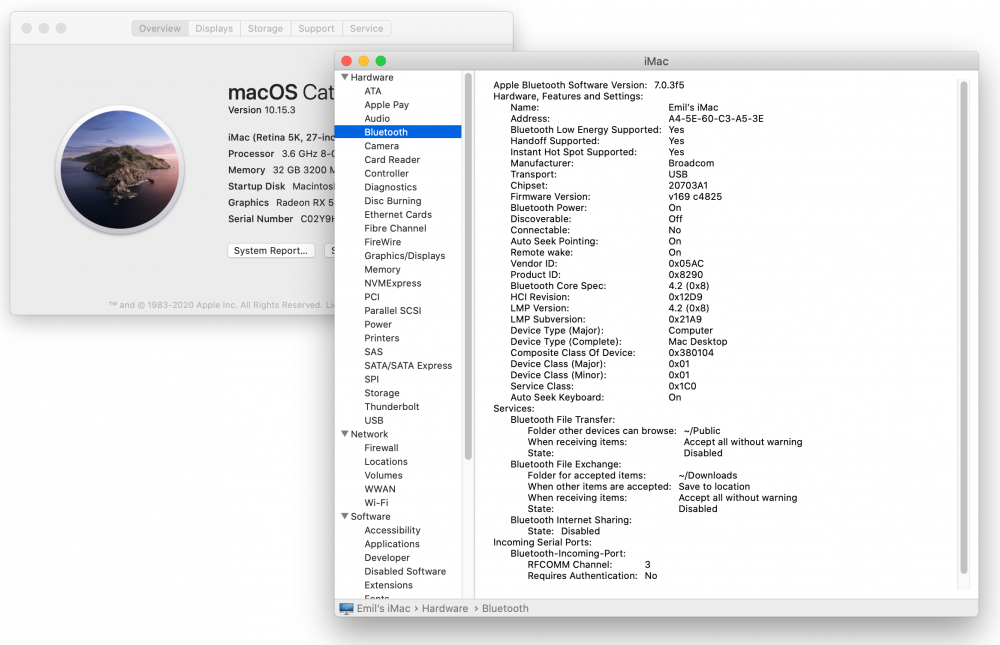1000x645 pixels.
Task: Select Ethernet Cards in the sidebar
Action: 398,214
